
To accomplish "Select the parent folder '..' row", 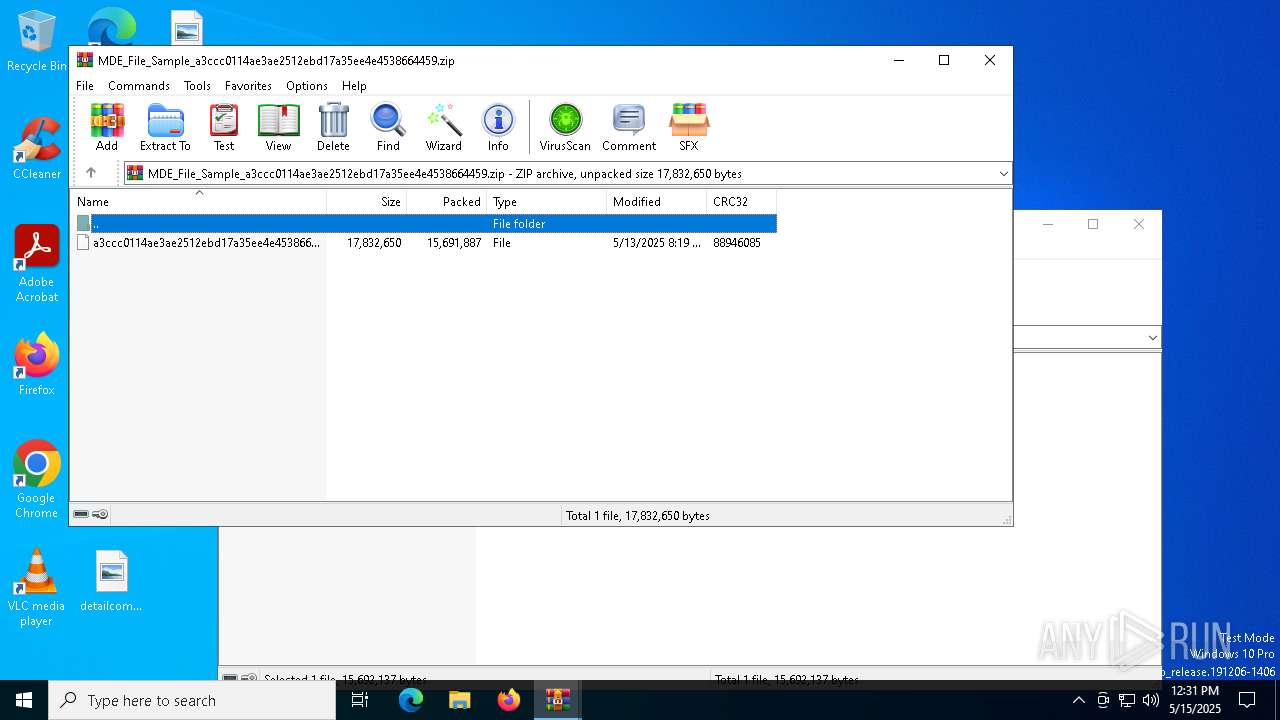I will 424,223.
